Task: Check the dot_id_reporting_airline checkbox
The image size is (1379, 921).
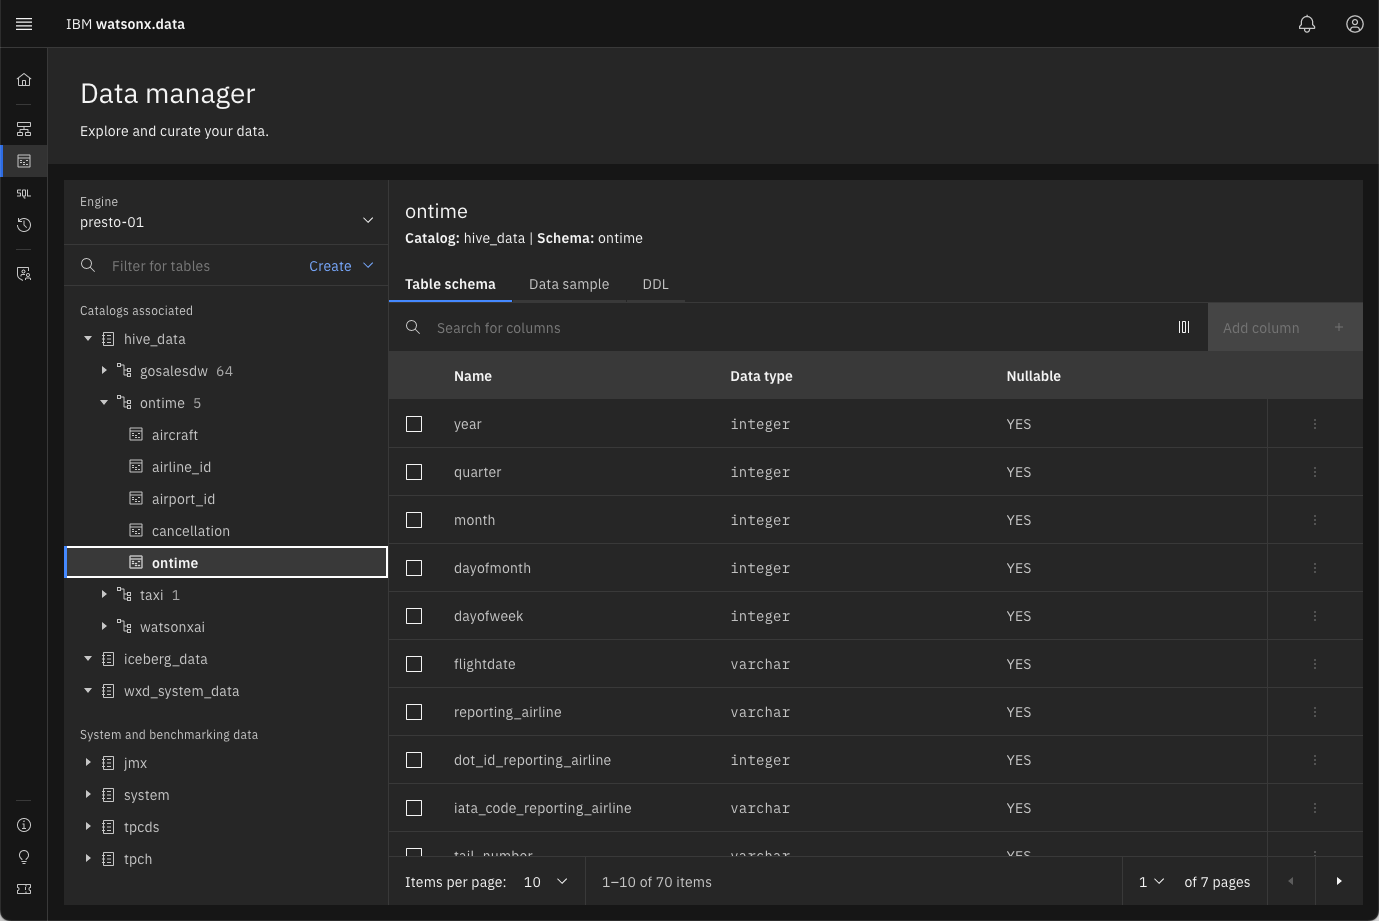Action: pyautogui.click(x=414, y=760)
